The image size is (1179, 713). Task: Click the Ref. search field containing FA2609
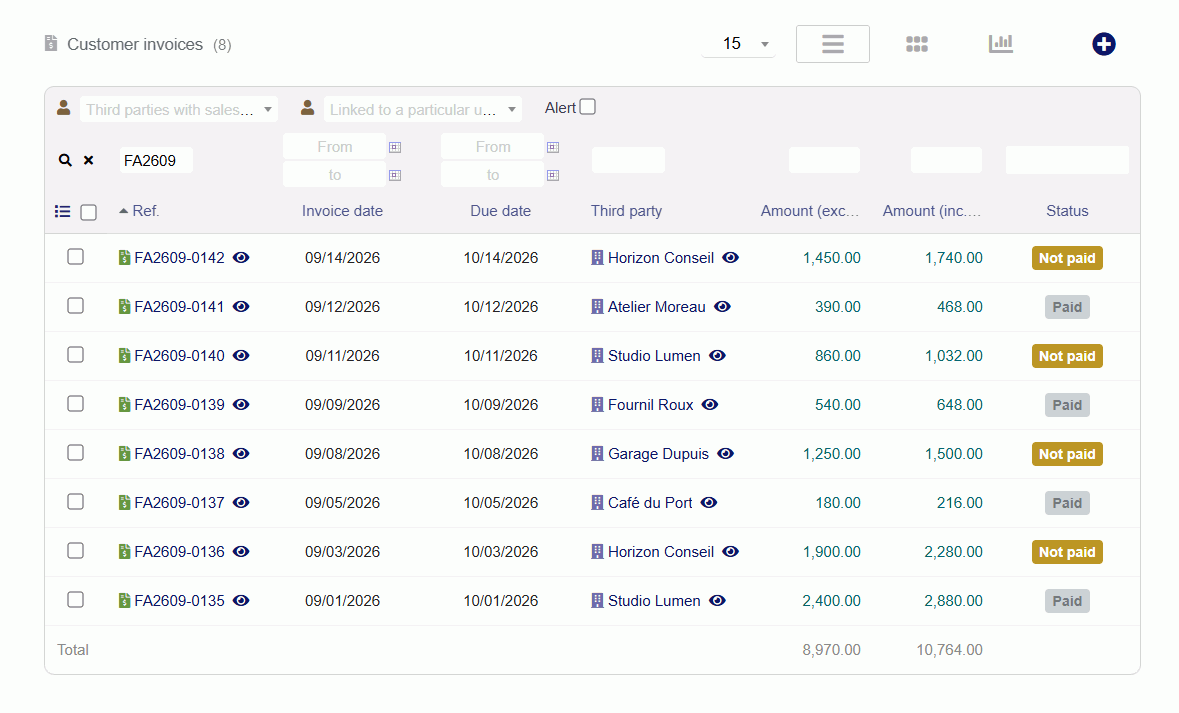coord(156,160)
